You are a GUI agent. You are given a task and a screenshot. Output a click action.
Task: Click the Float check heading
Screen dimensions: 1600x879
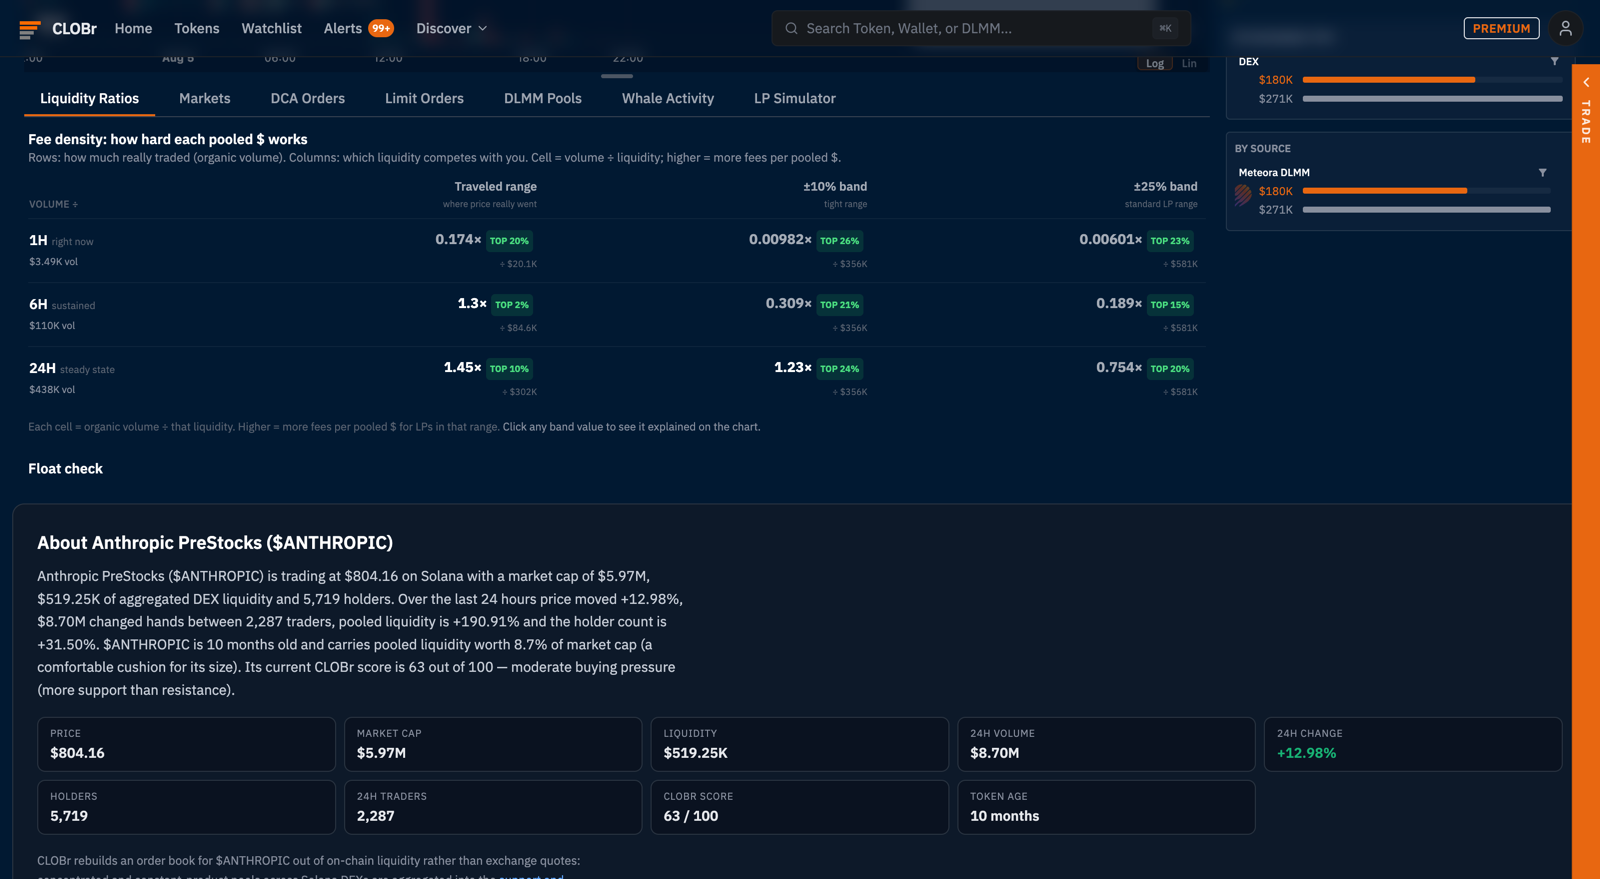point(65,469)
